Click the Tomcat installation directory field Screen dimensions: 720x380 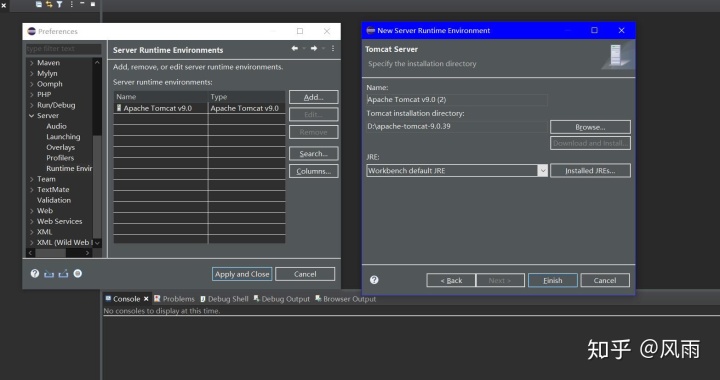coord(457,126)
